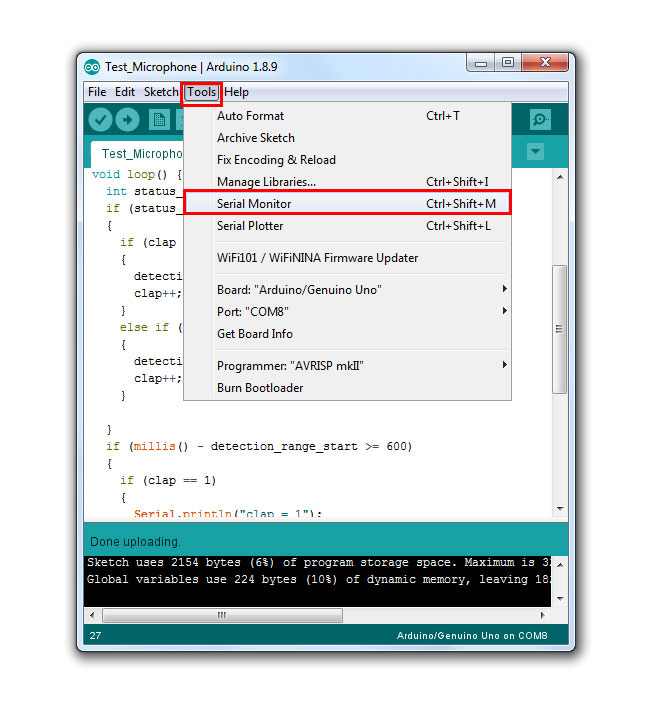Click the Upload arrow toolbar icon

coord(128,120)
